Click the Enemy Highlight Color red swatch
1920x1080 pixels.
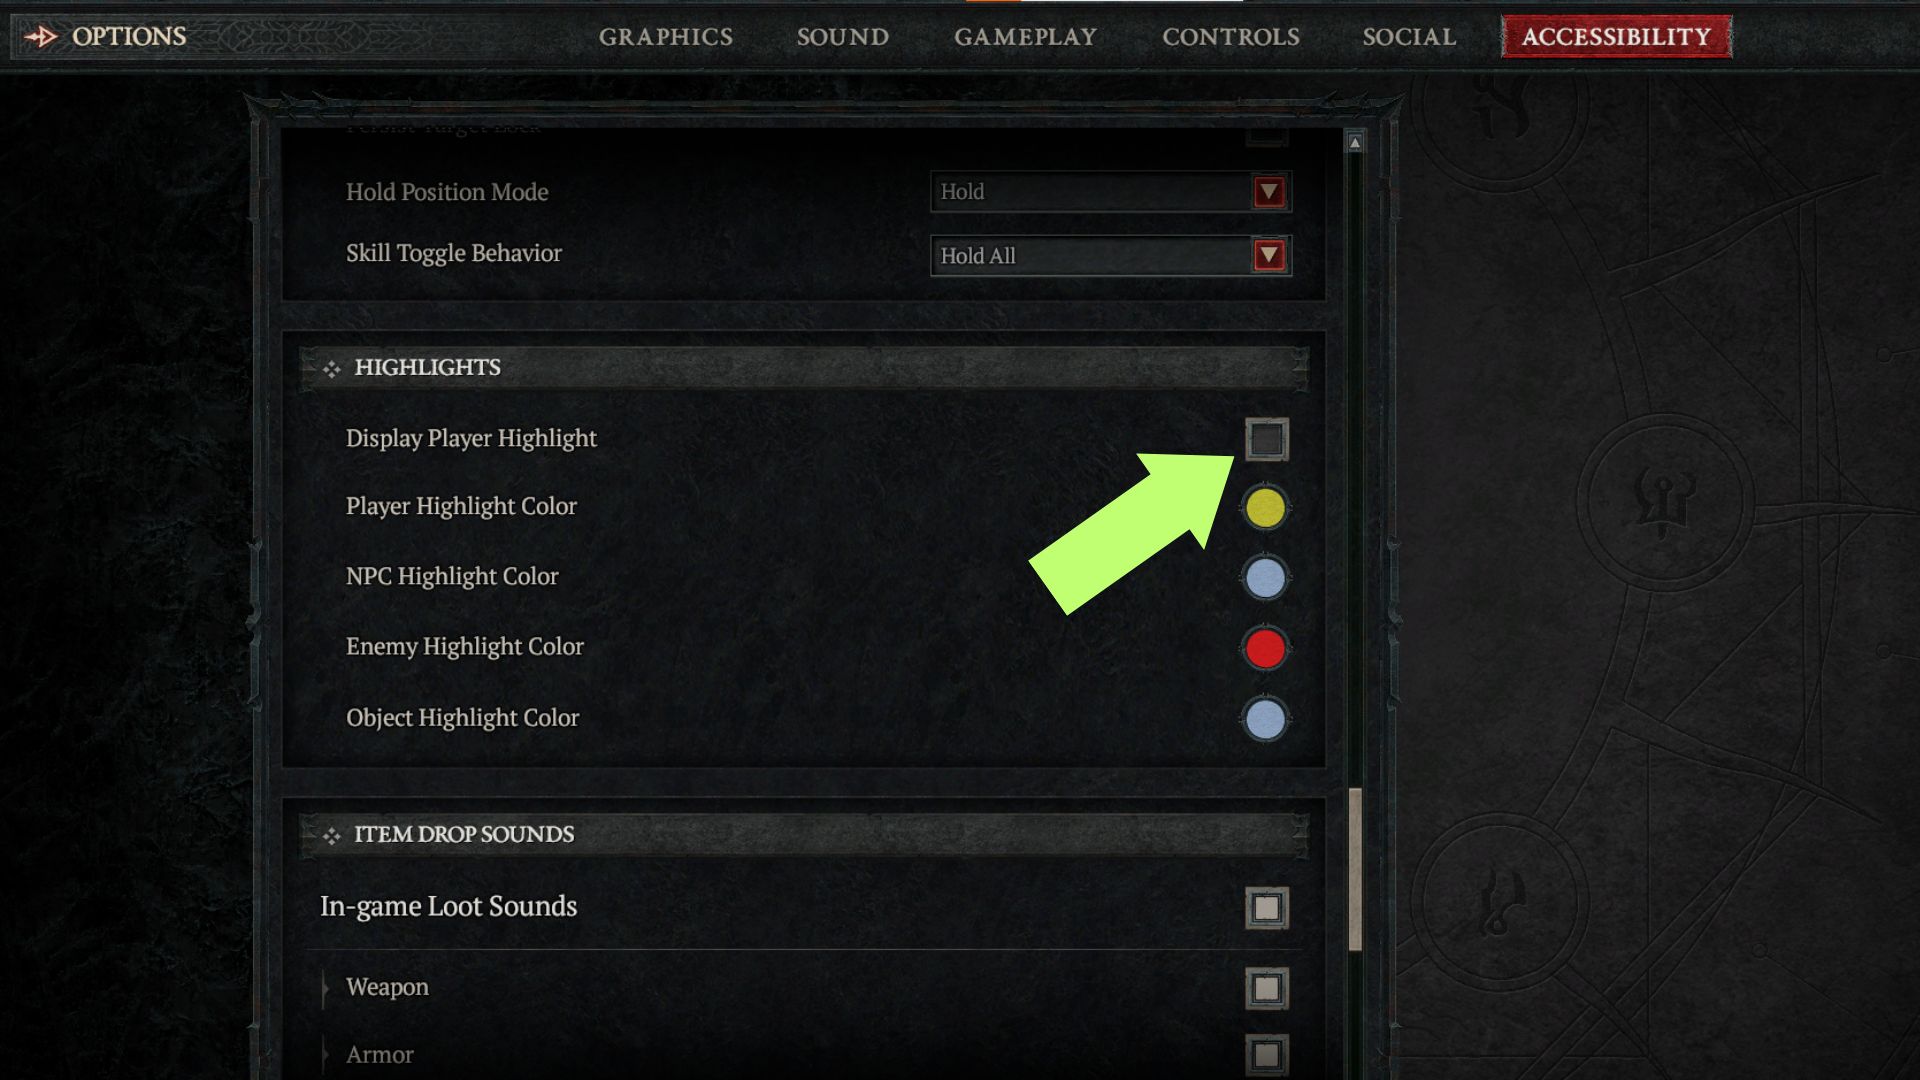pos(1262,647)
